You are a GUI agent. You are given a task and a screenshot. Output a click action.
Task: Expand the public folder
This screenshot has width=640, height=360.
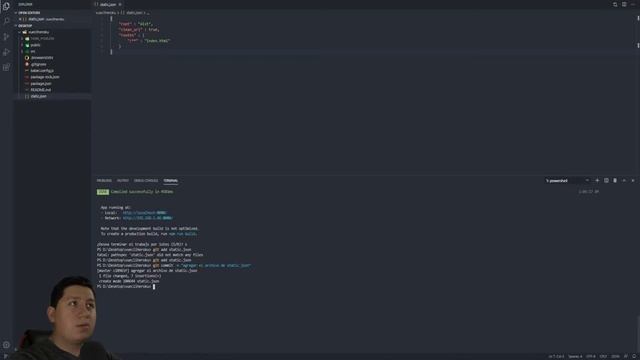(x=36, y=45)
